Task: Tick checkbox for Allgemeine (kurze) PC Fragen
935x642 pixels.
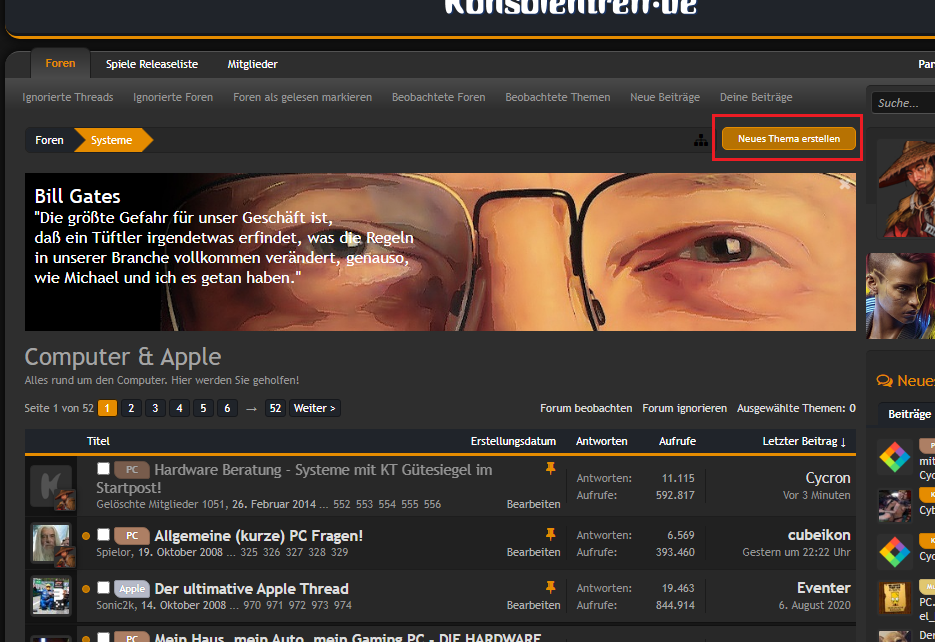Action: click(x=103, y=534)
